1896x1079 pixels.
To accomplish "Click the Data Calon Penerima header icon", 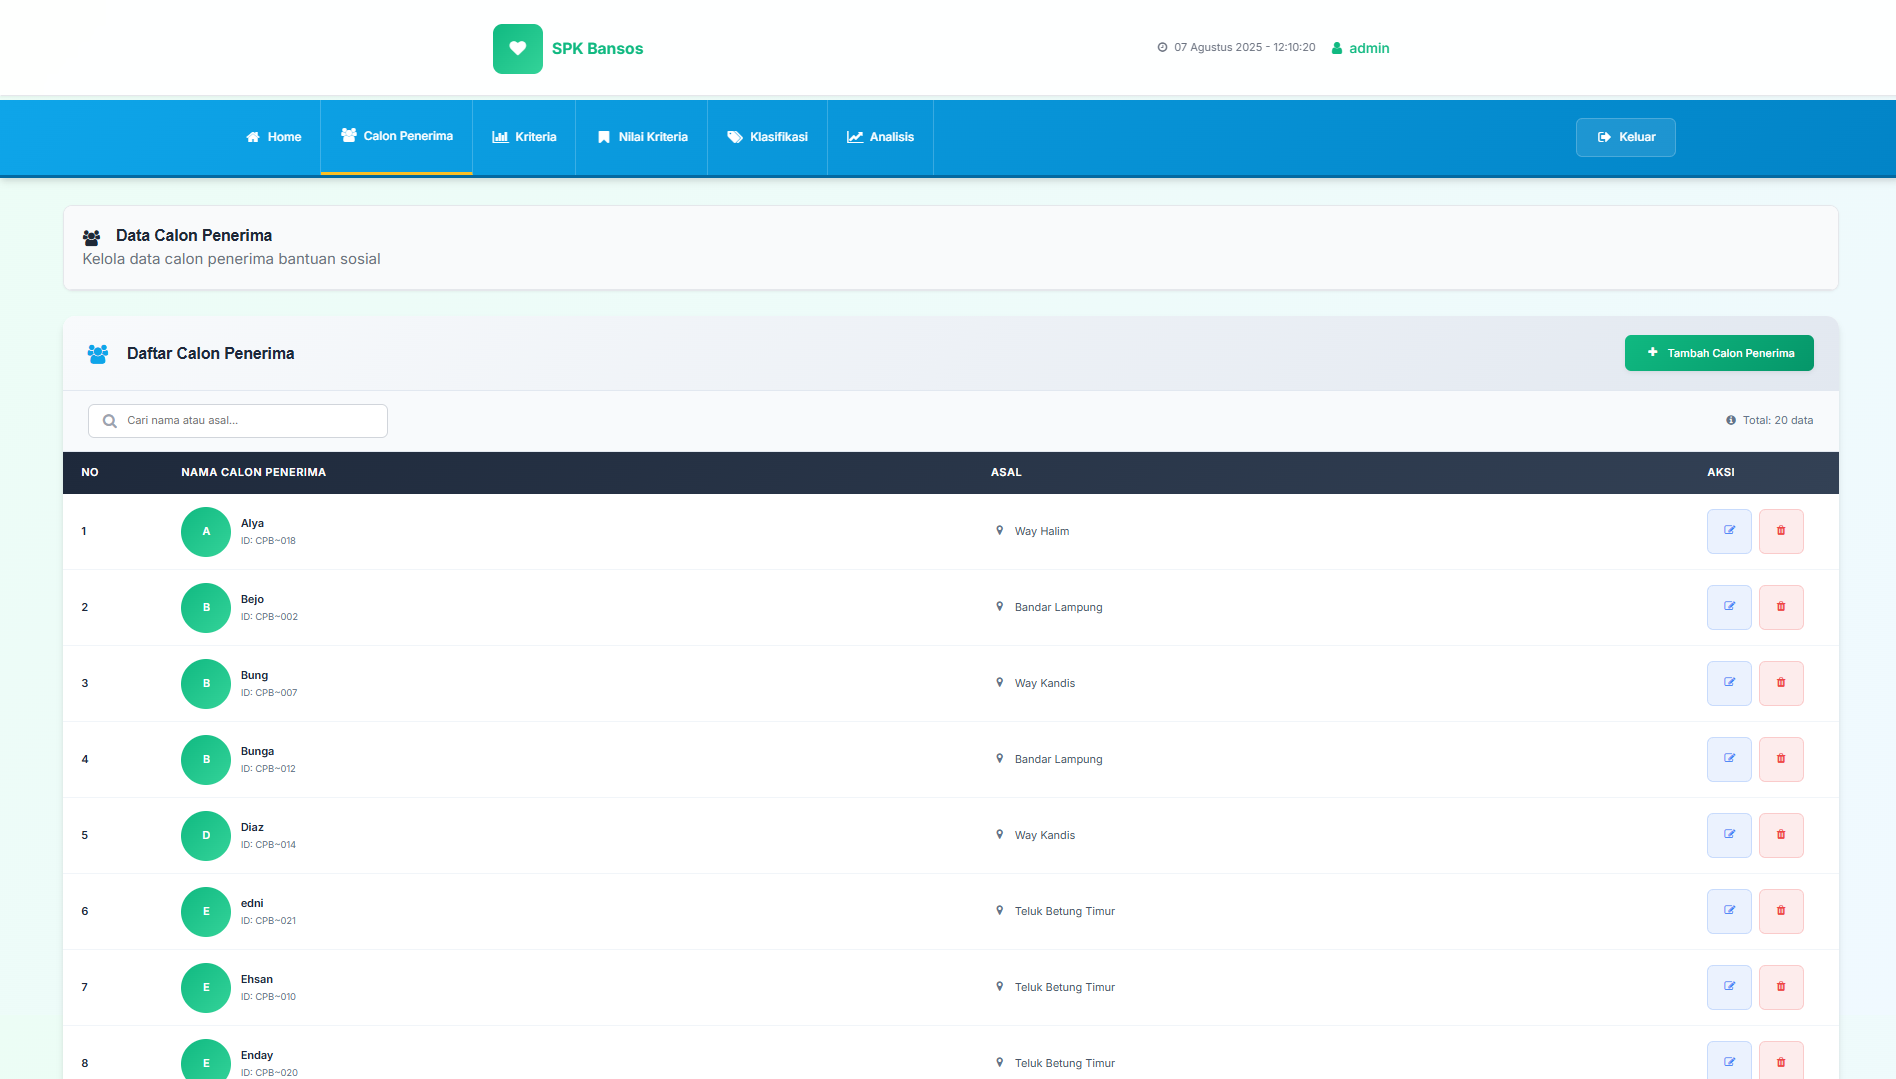I will 91,237.
